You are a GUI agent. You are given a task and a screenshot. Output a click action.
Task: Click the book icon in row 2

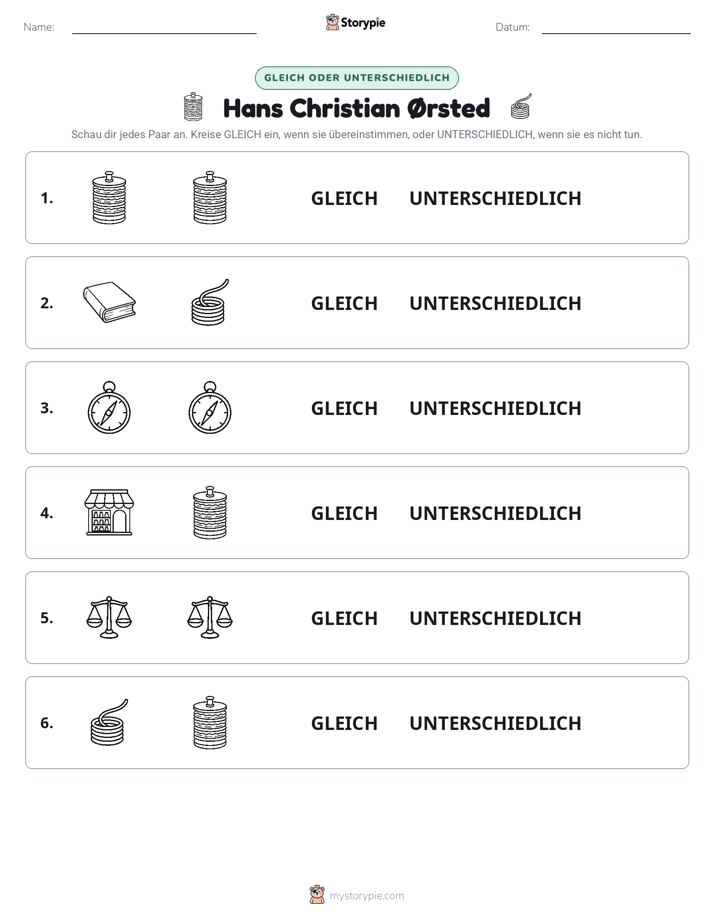pyautogui.click(x=110, y=302)
